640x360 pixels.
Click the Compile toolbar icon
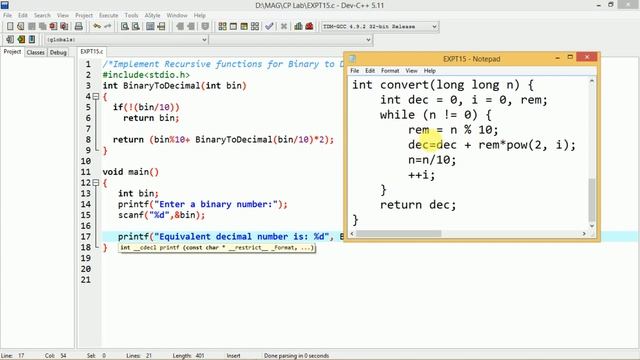[x=222, y=27]
